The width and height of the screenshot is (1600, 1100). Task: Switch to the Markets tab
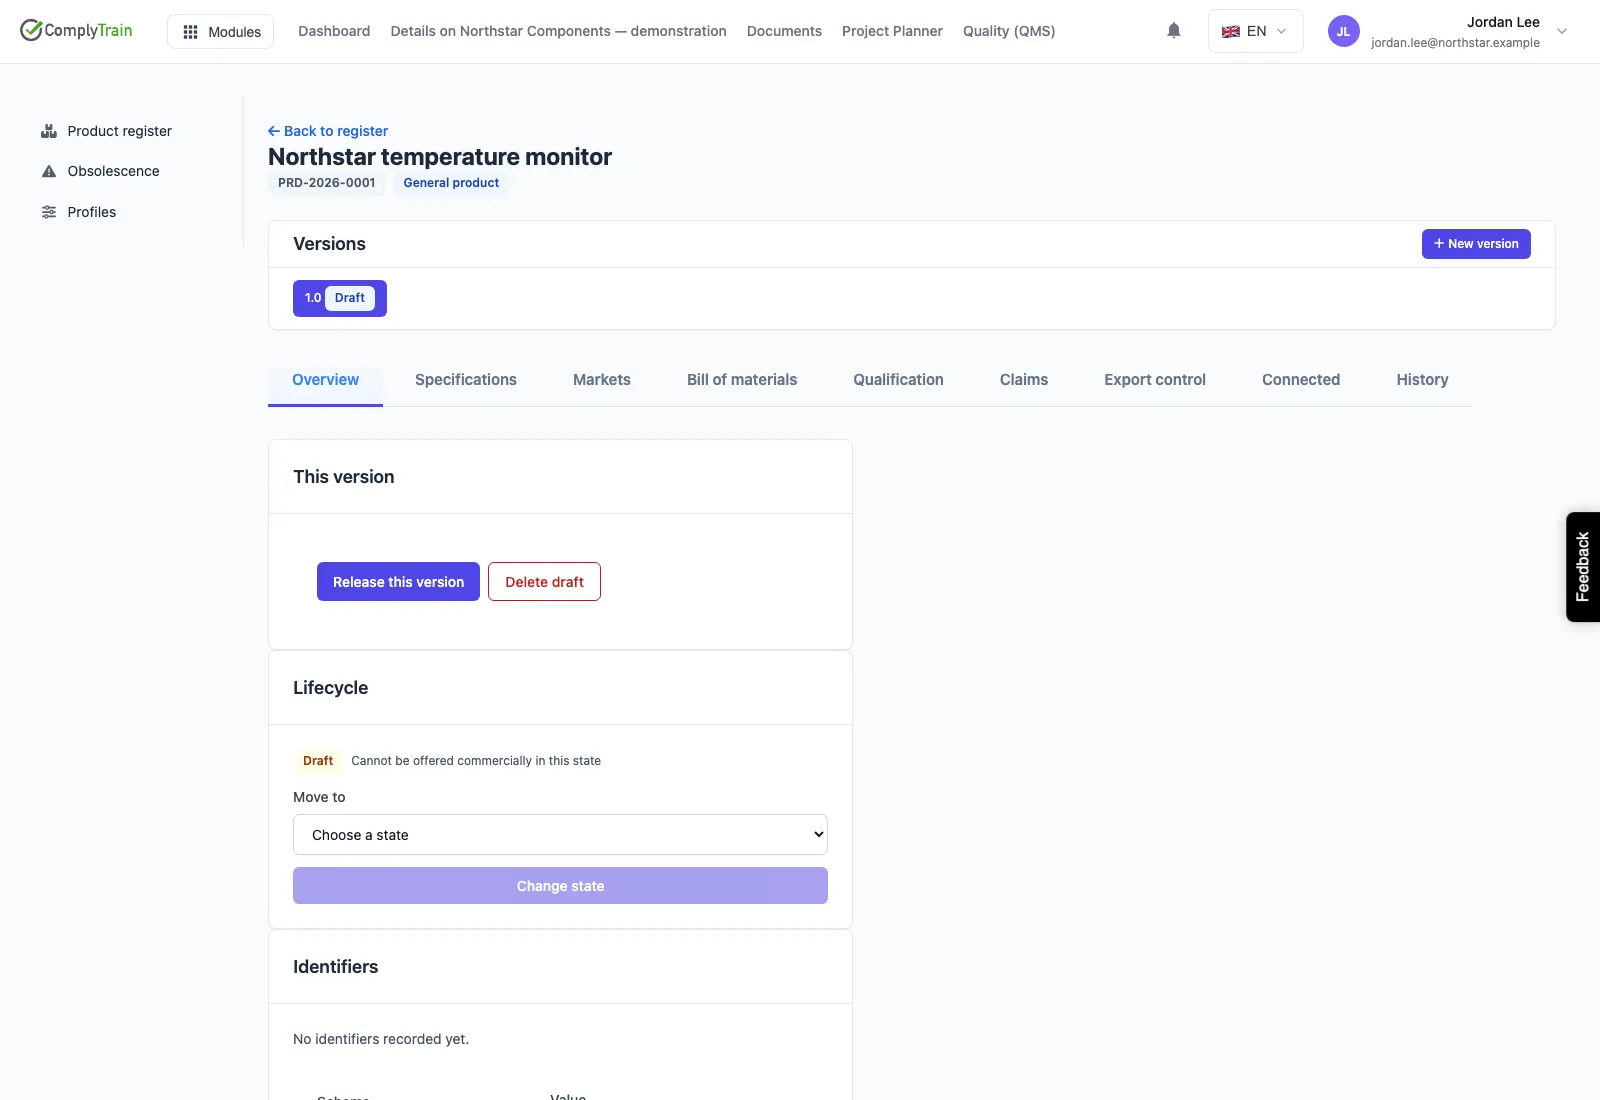coord(602,380)
